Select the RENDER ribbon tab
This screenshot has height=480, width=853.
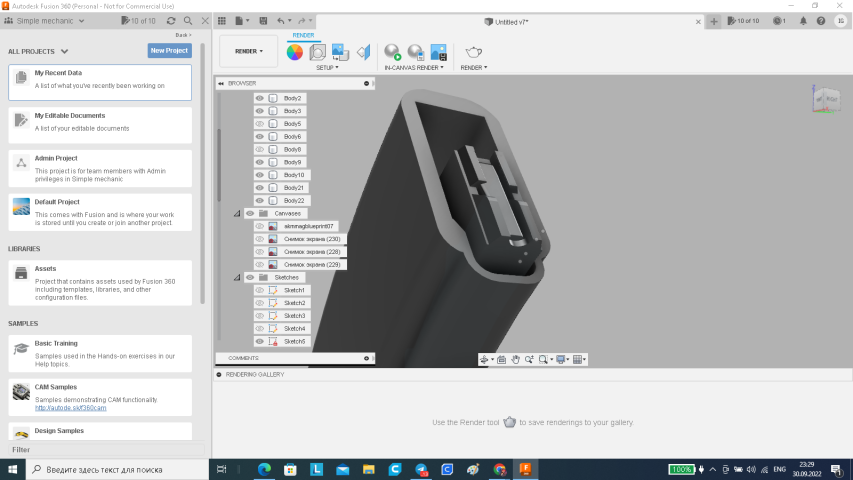pyautogui.click(x=303, y=35)
